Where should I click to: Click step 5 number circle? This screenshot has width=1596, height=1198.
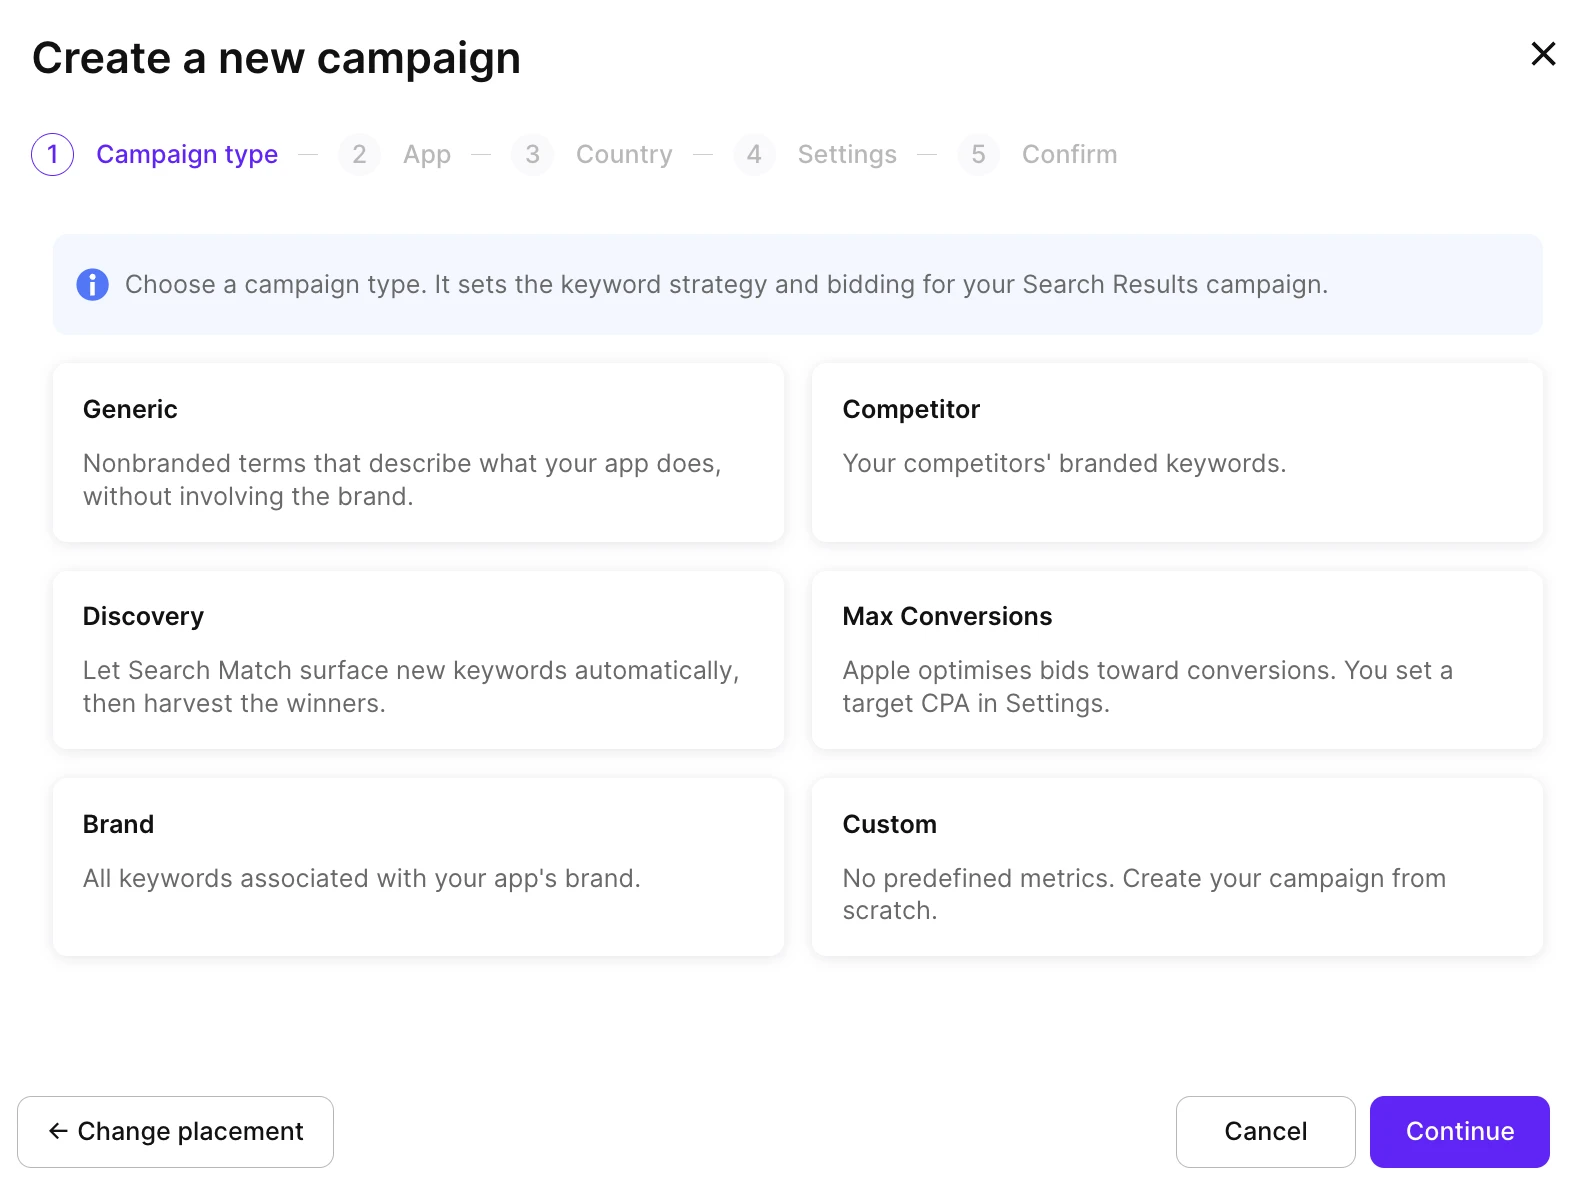pos(978,154)
